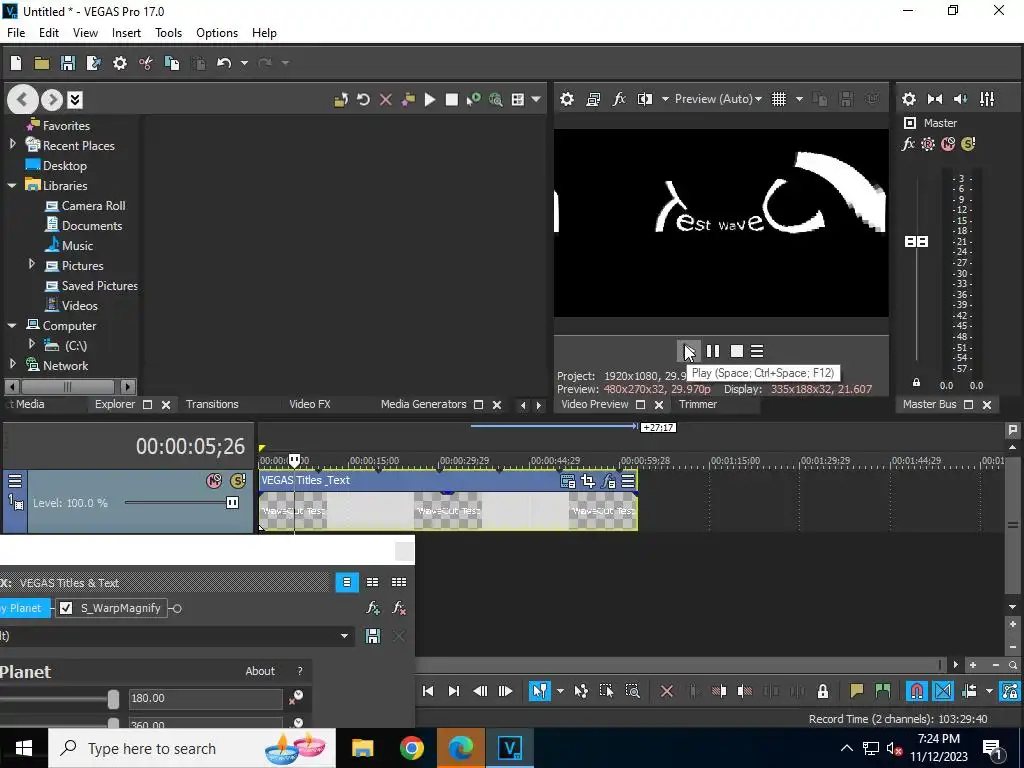Open the Tools menu
The image size is (1024, 768).
pyautogui.click(x=168, y=33)
